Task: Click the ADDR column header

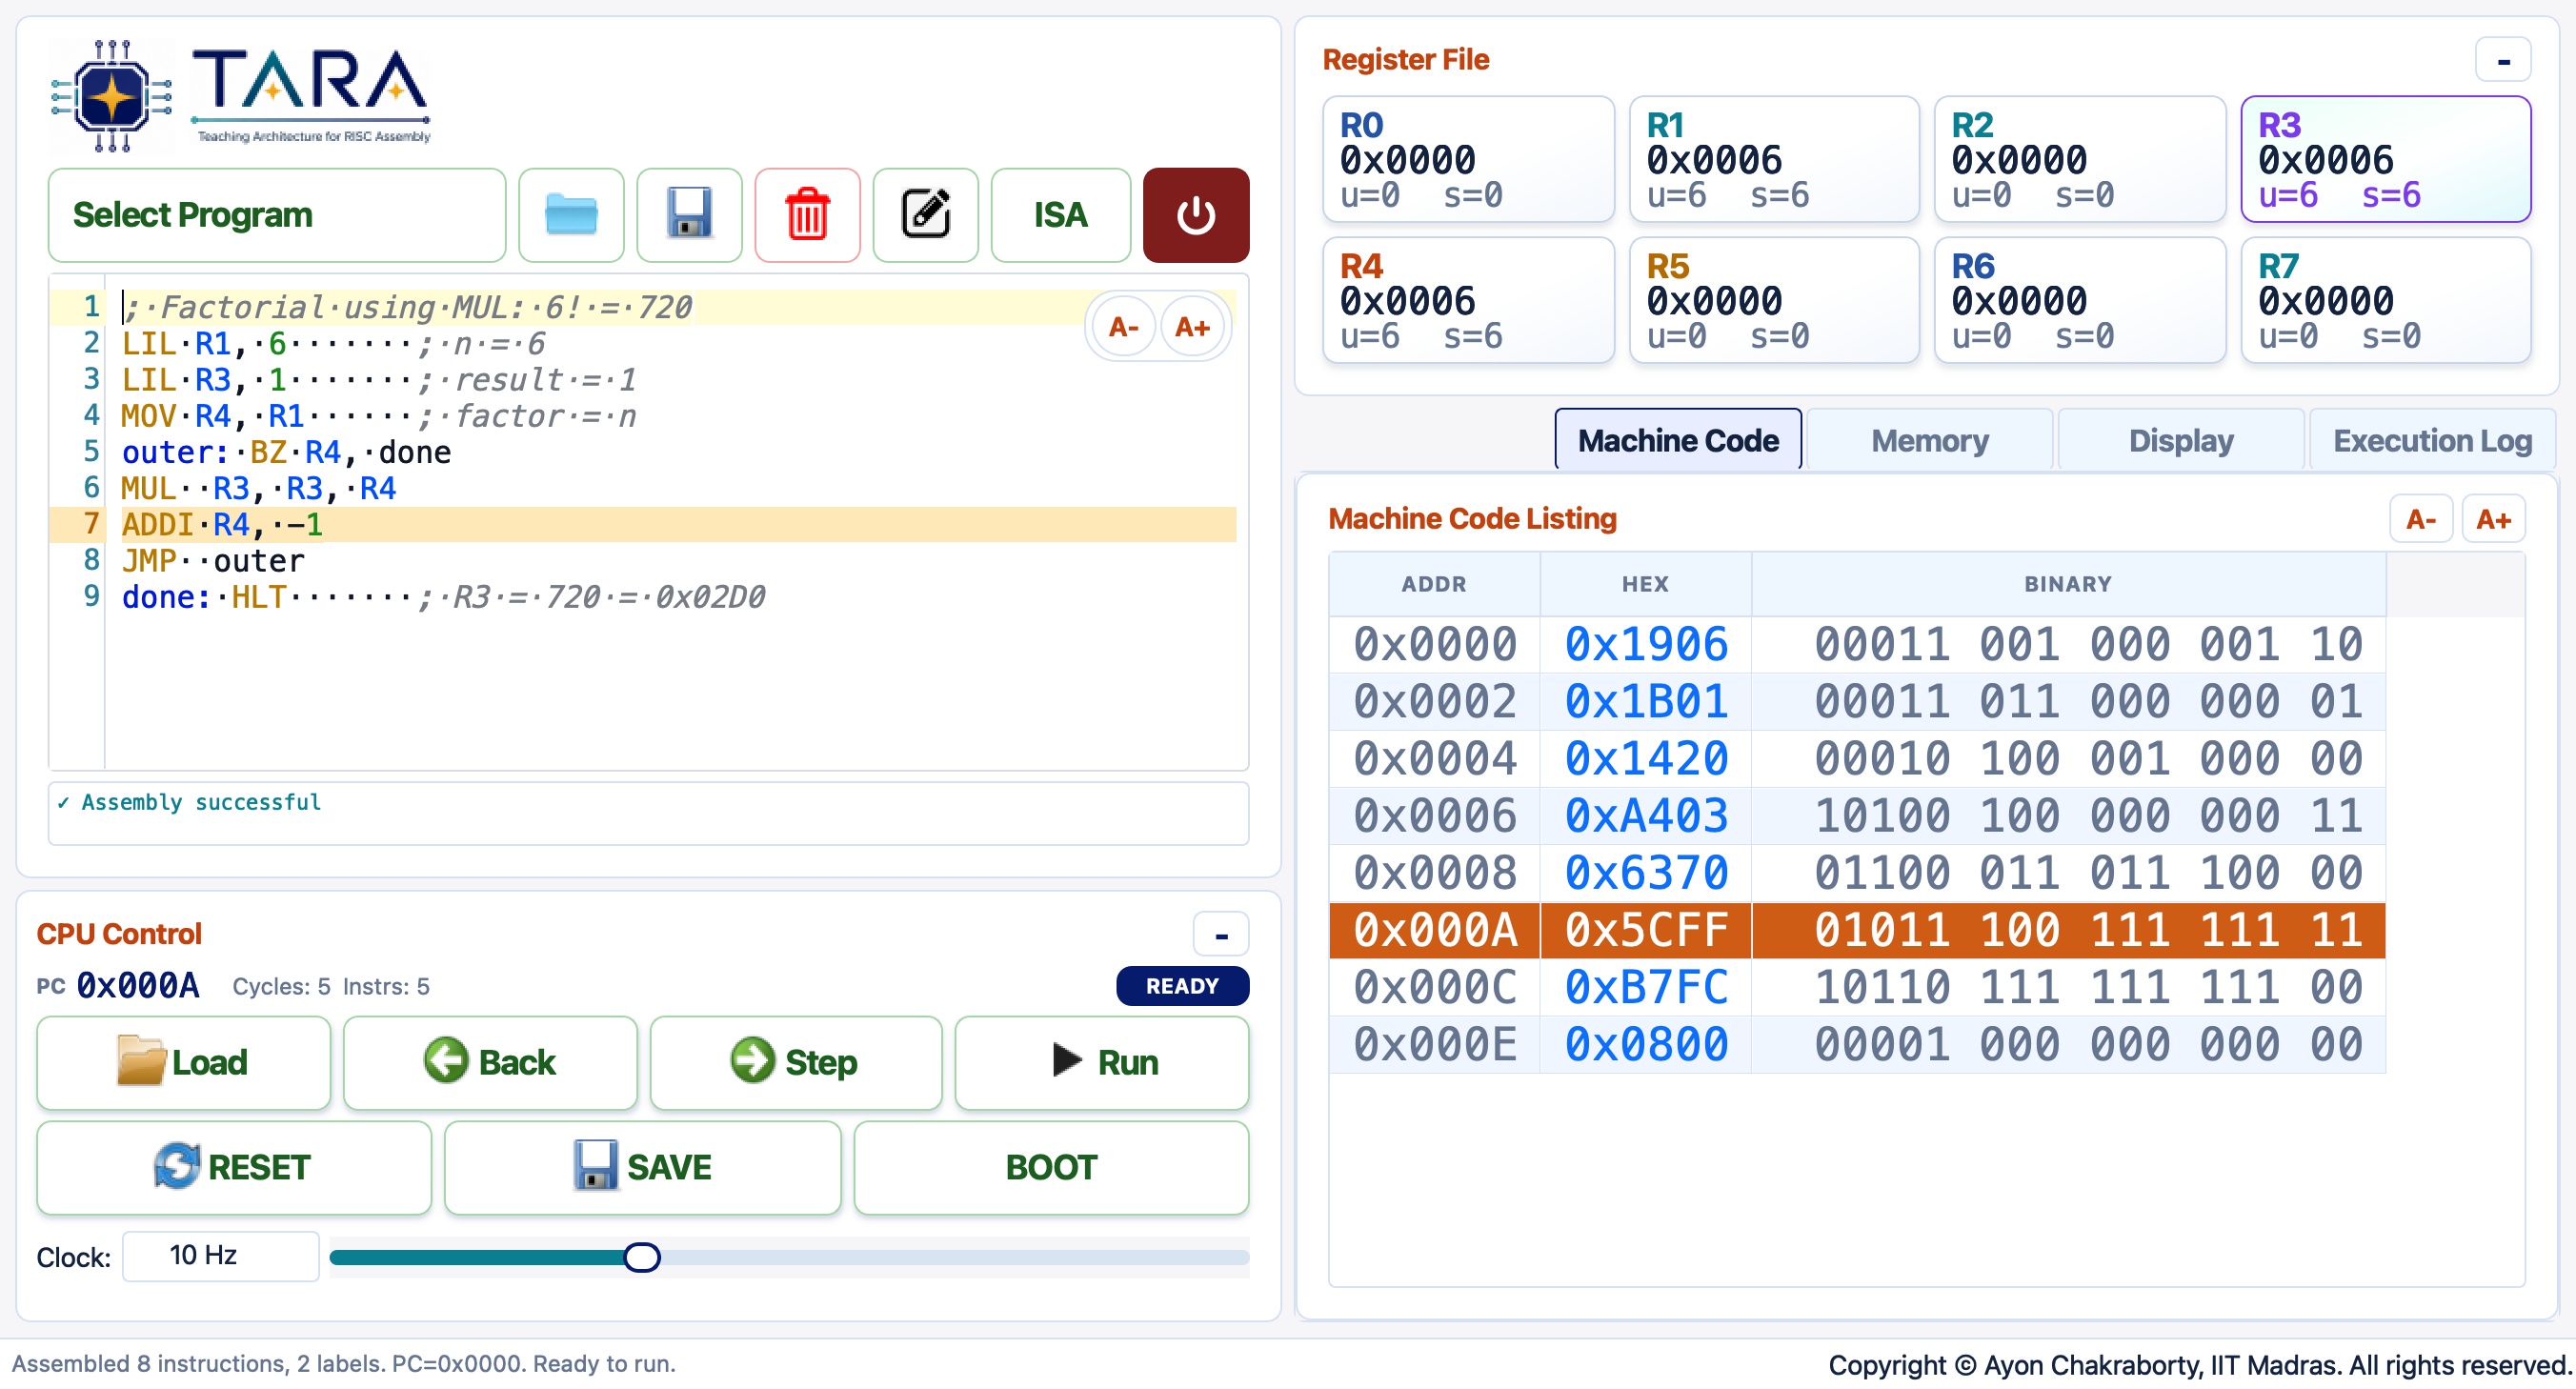Action: pos(1434,584)
